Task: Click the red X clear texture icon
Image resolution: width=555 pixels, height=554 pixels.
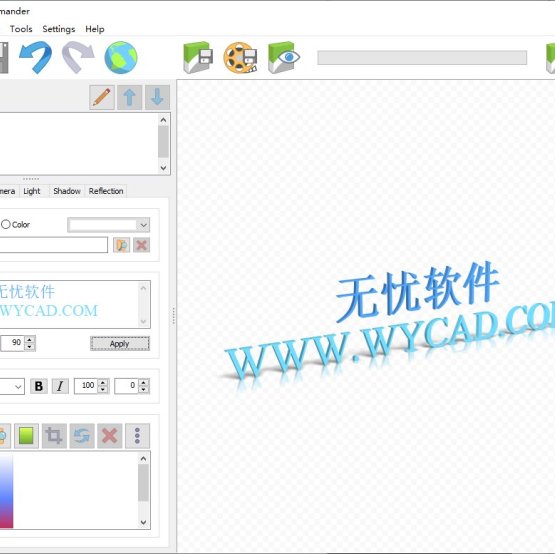Action: pos(142,245)
